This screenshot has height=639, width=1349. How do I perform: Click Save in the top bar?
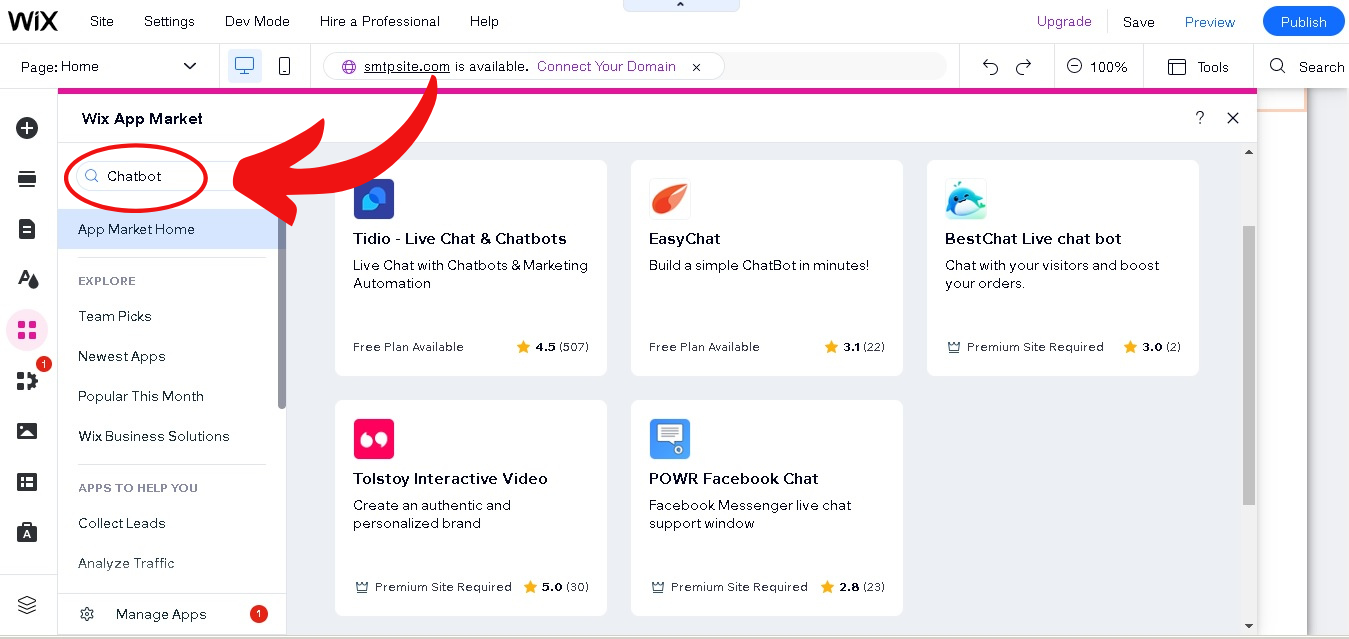(x=1138, y=22)
